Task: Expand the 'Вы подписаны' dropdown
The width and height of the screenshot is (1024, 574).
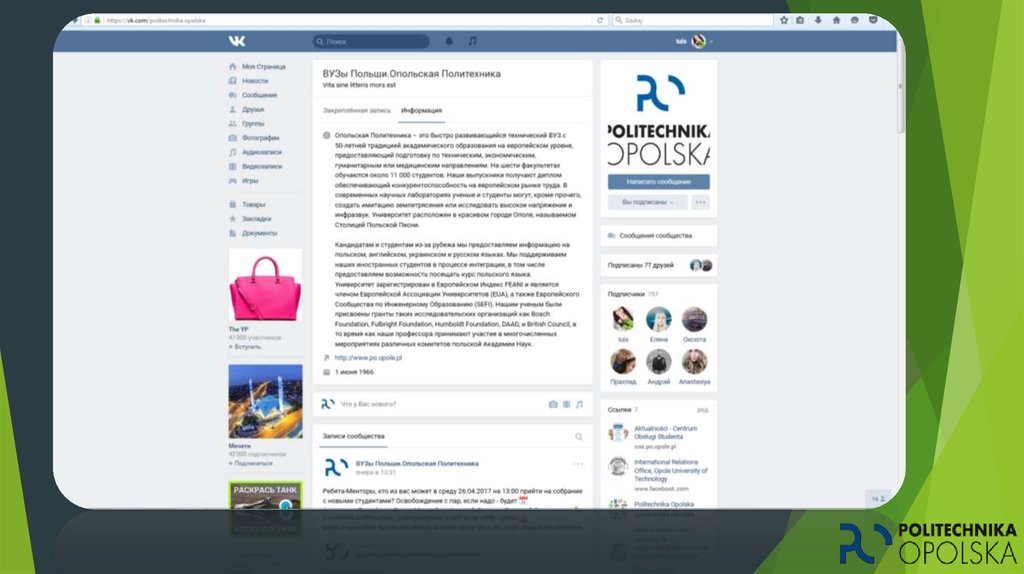Action: pyautogui.click(x=647, y=202)
